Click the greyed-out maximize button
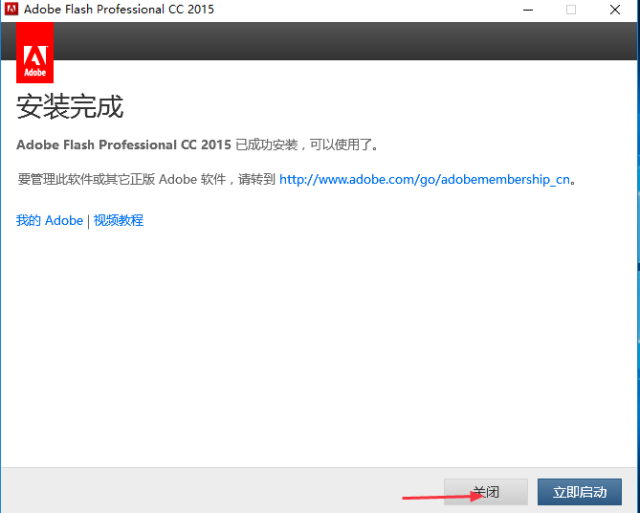This screenshot has height=513, width=640. pos(571,10)
